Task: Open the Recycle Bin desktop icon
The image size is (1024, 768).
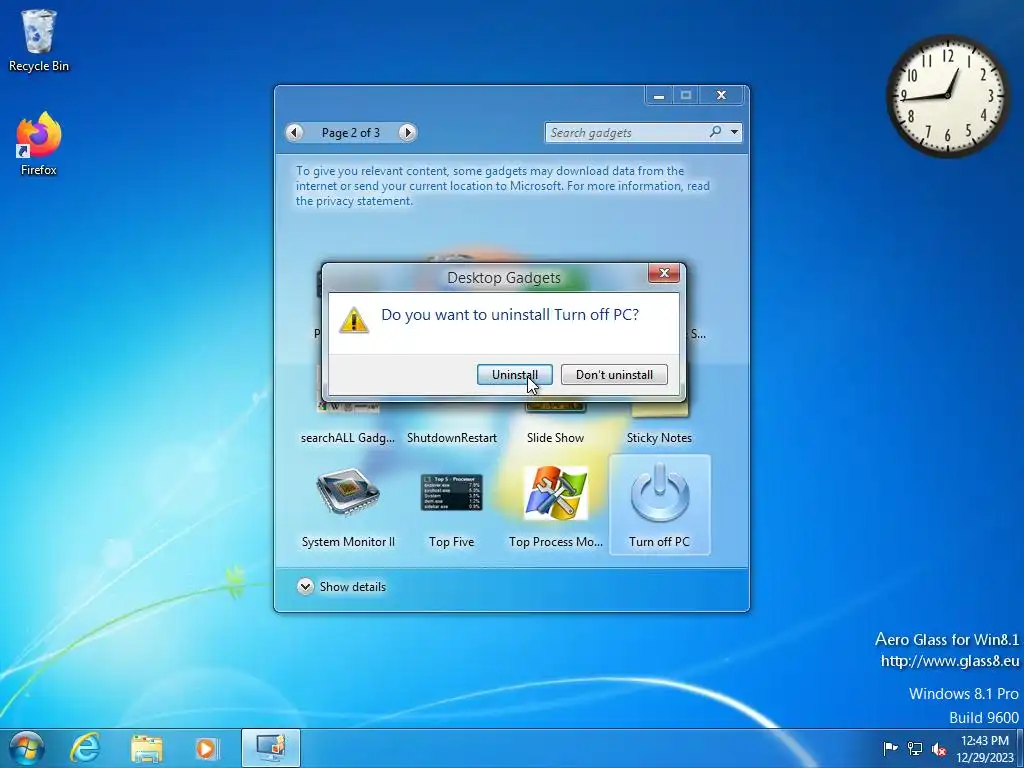Action: tap(39, 40)
